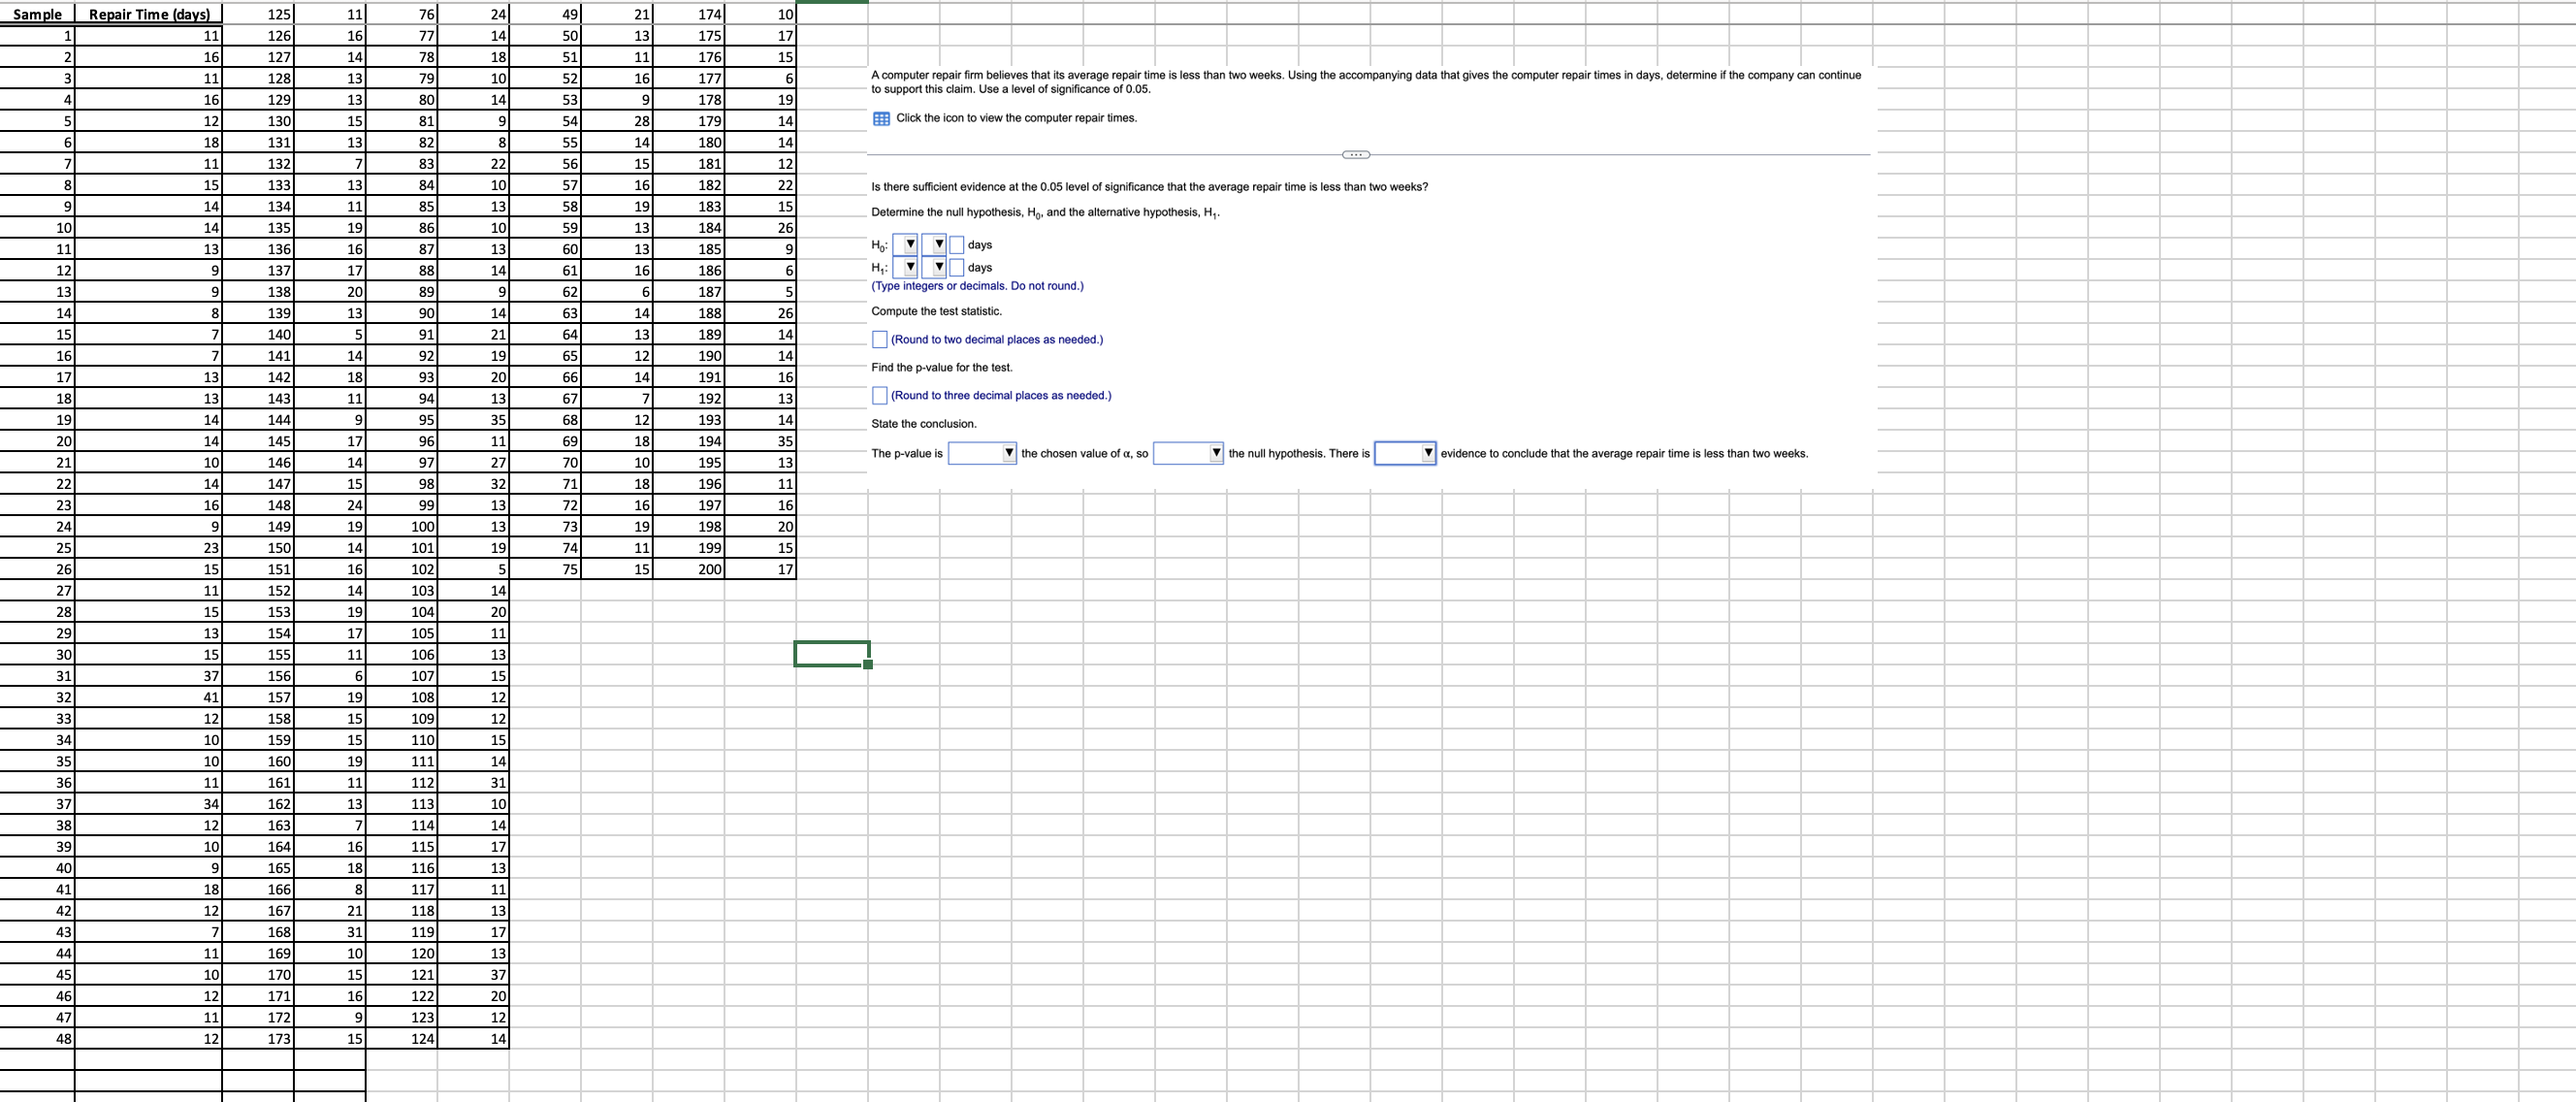Screen dimensions: 2576x1102
Task: Open the evidence conclusion dropdown
Action: click(1430, 453)
